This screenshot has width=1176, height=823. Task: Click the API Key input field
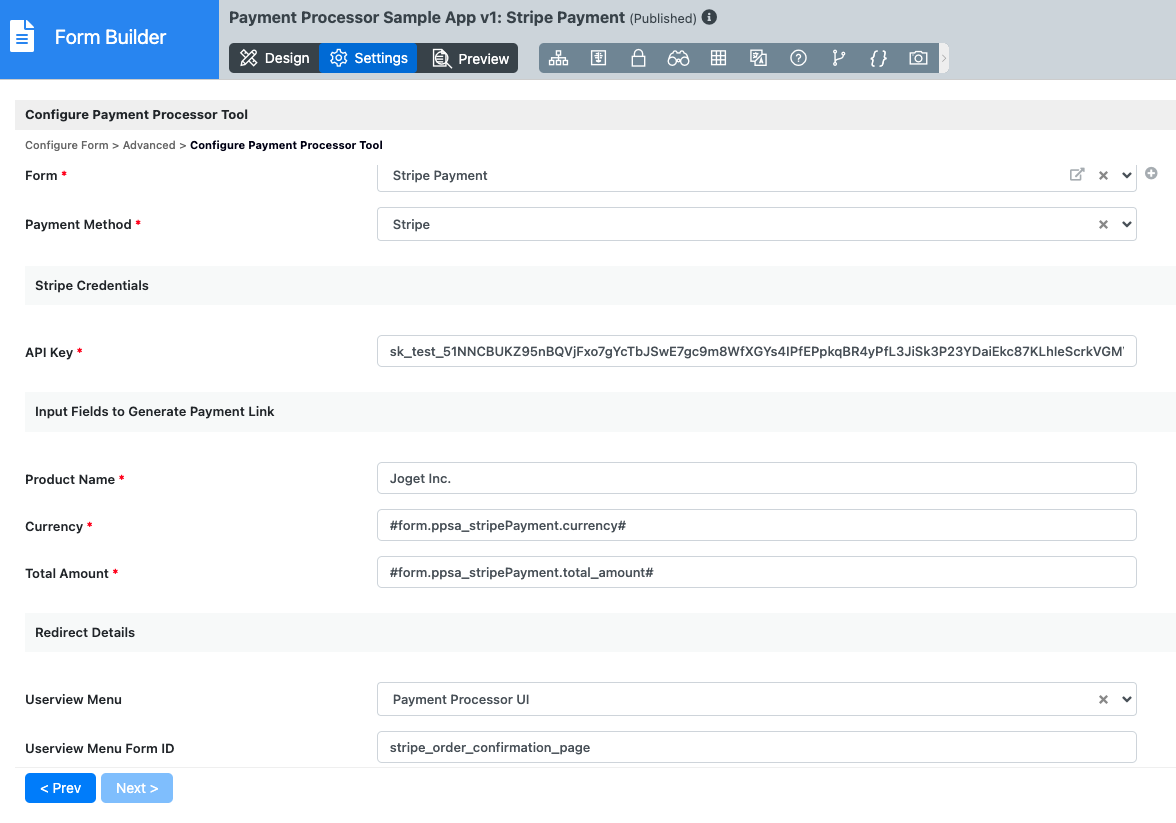[x=756, y=352]
